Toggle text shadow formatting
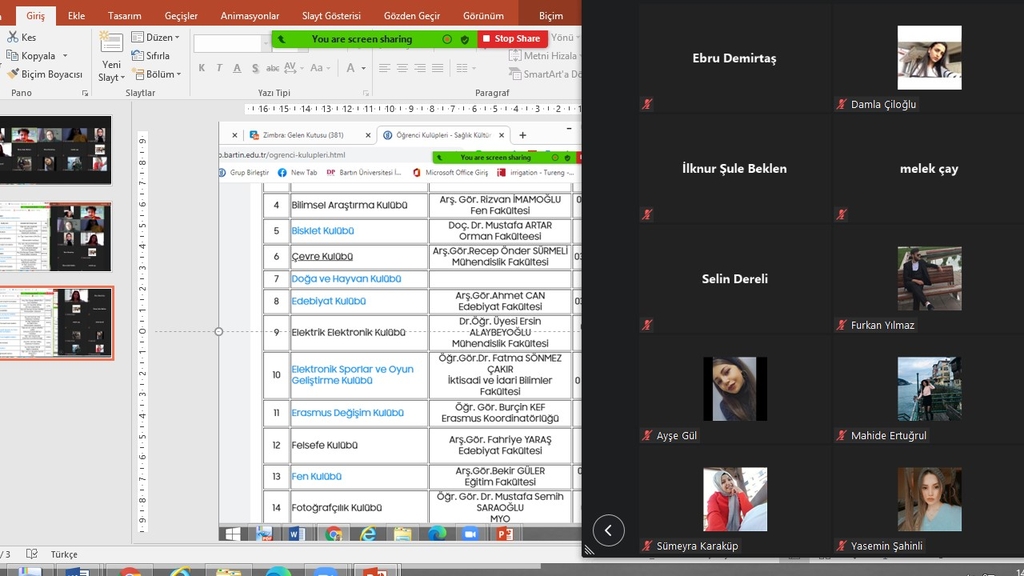This screenshot has width=1024, height=576. [x=255, y=68]
